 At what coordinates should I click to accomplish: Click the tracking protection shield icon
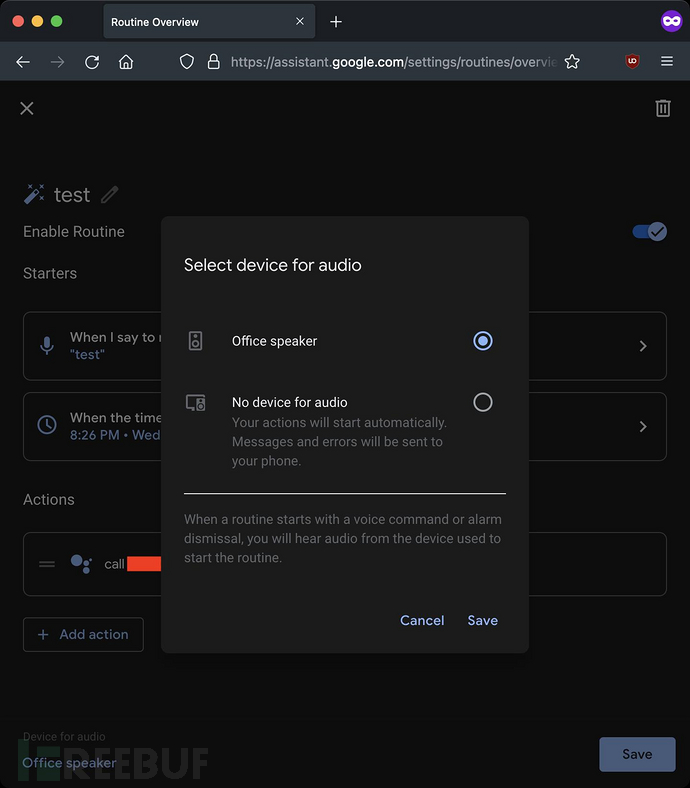coord(186,62)
